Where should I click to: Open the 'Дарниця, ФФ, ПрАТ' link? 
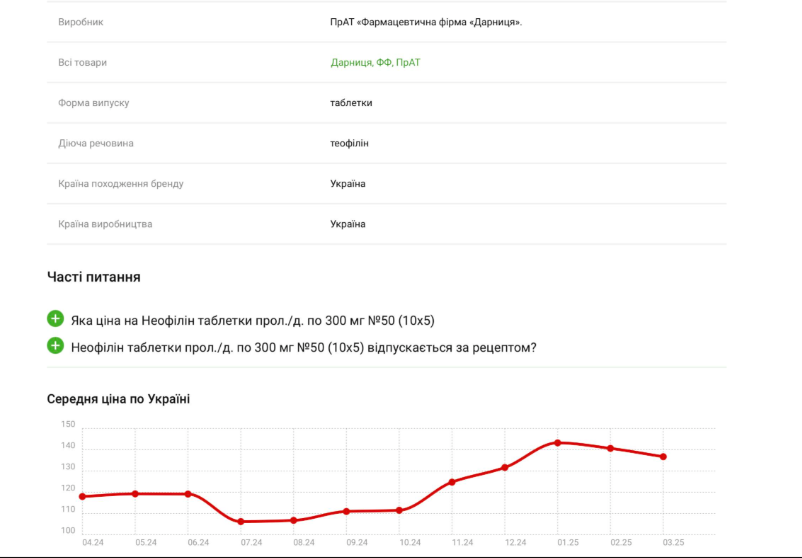coord(375,62)
